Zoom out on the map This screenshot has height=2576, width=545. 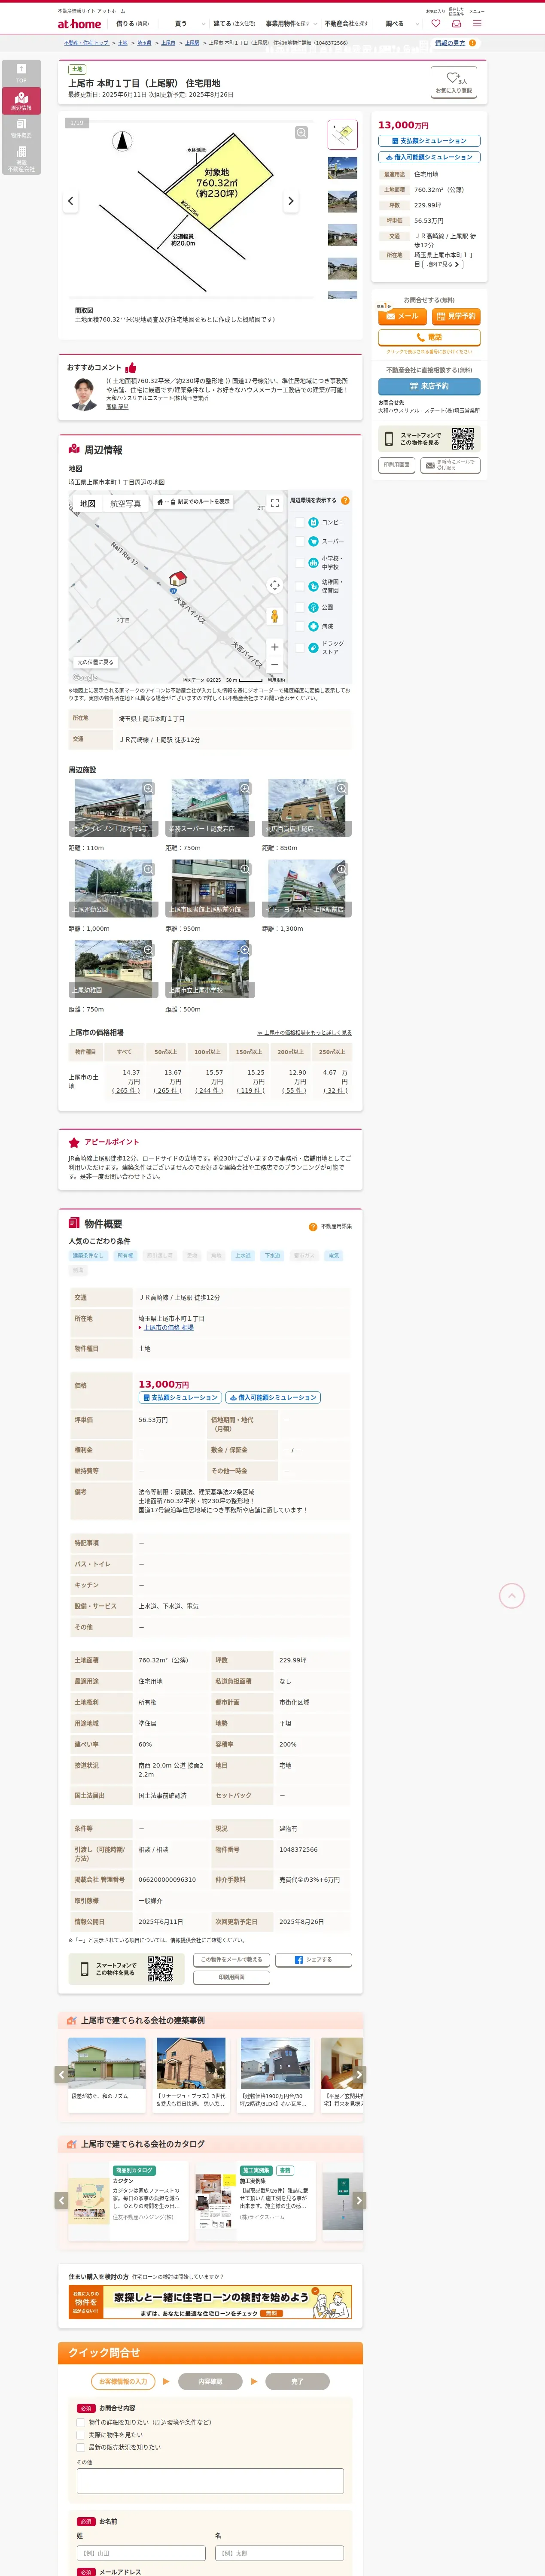click(275, 664)
